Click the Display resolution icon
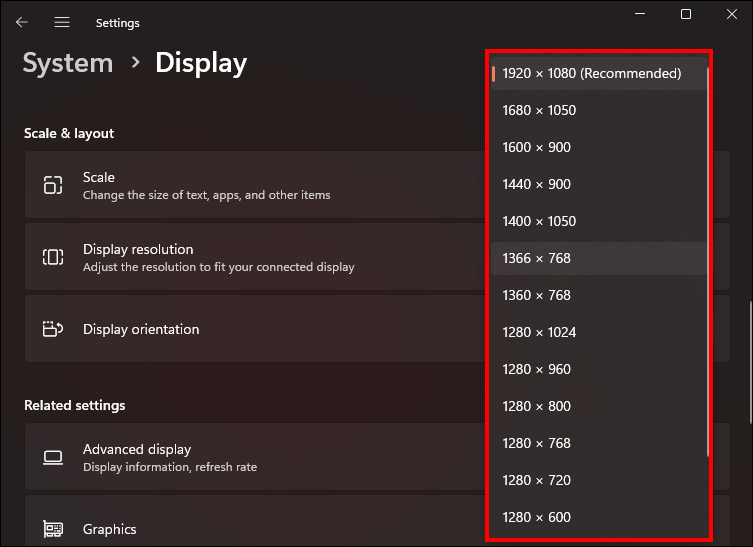Screen dimensions: 753x547 point(53,257)
